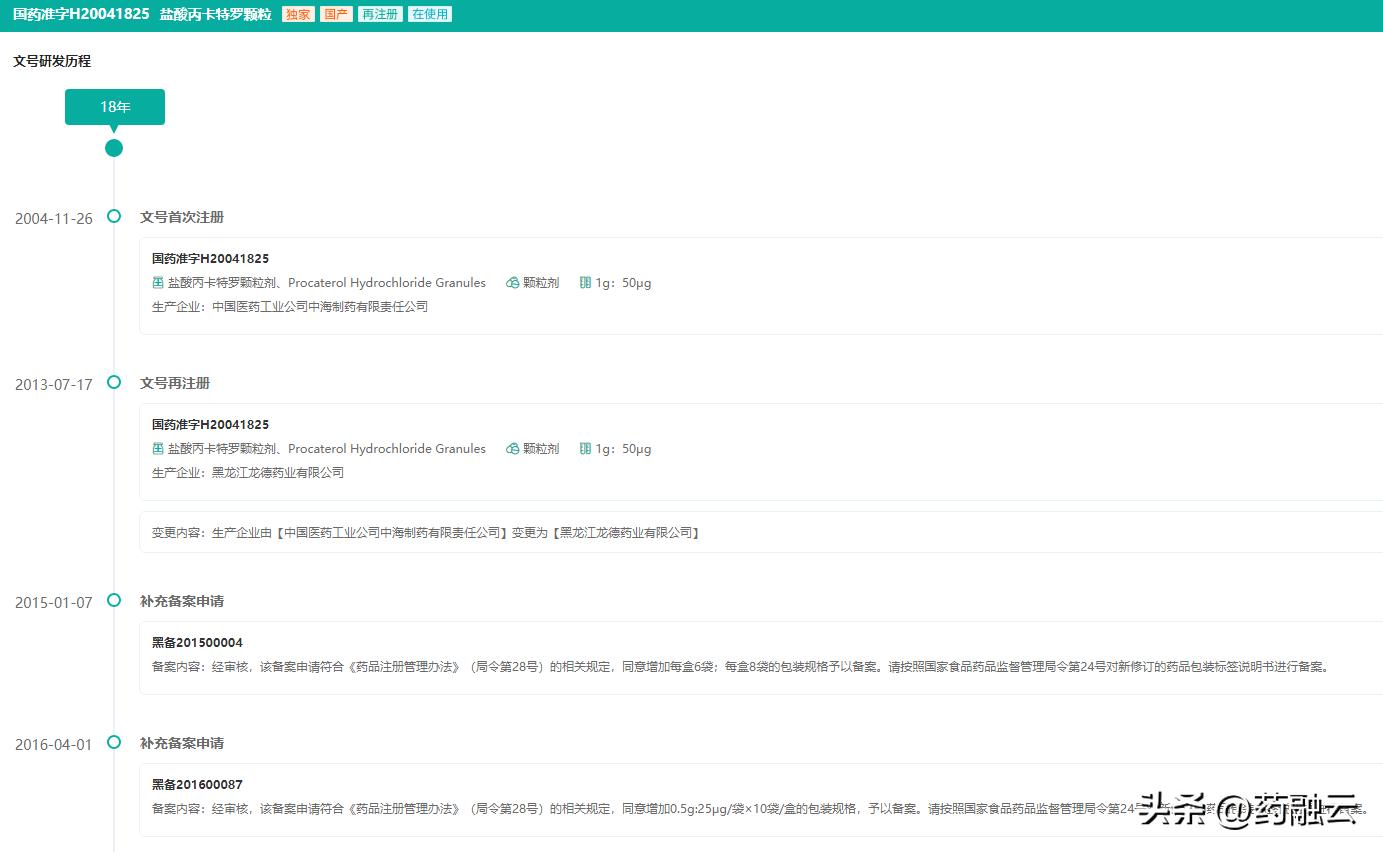Click the 备案内容 text under 黑备201500004
The image size is (1383, 852).
click(x=744, y=667)
